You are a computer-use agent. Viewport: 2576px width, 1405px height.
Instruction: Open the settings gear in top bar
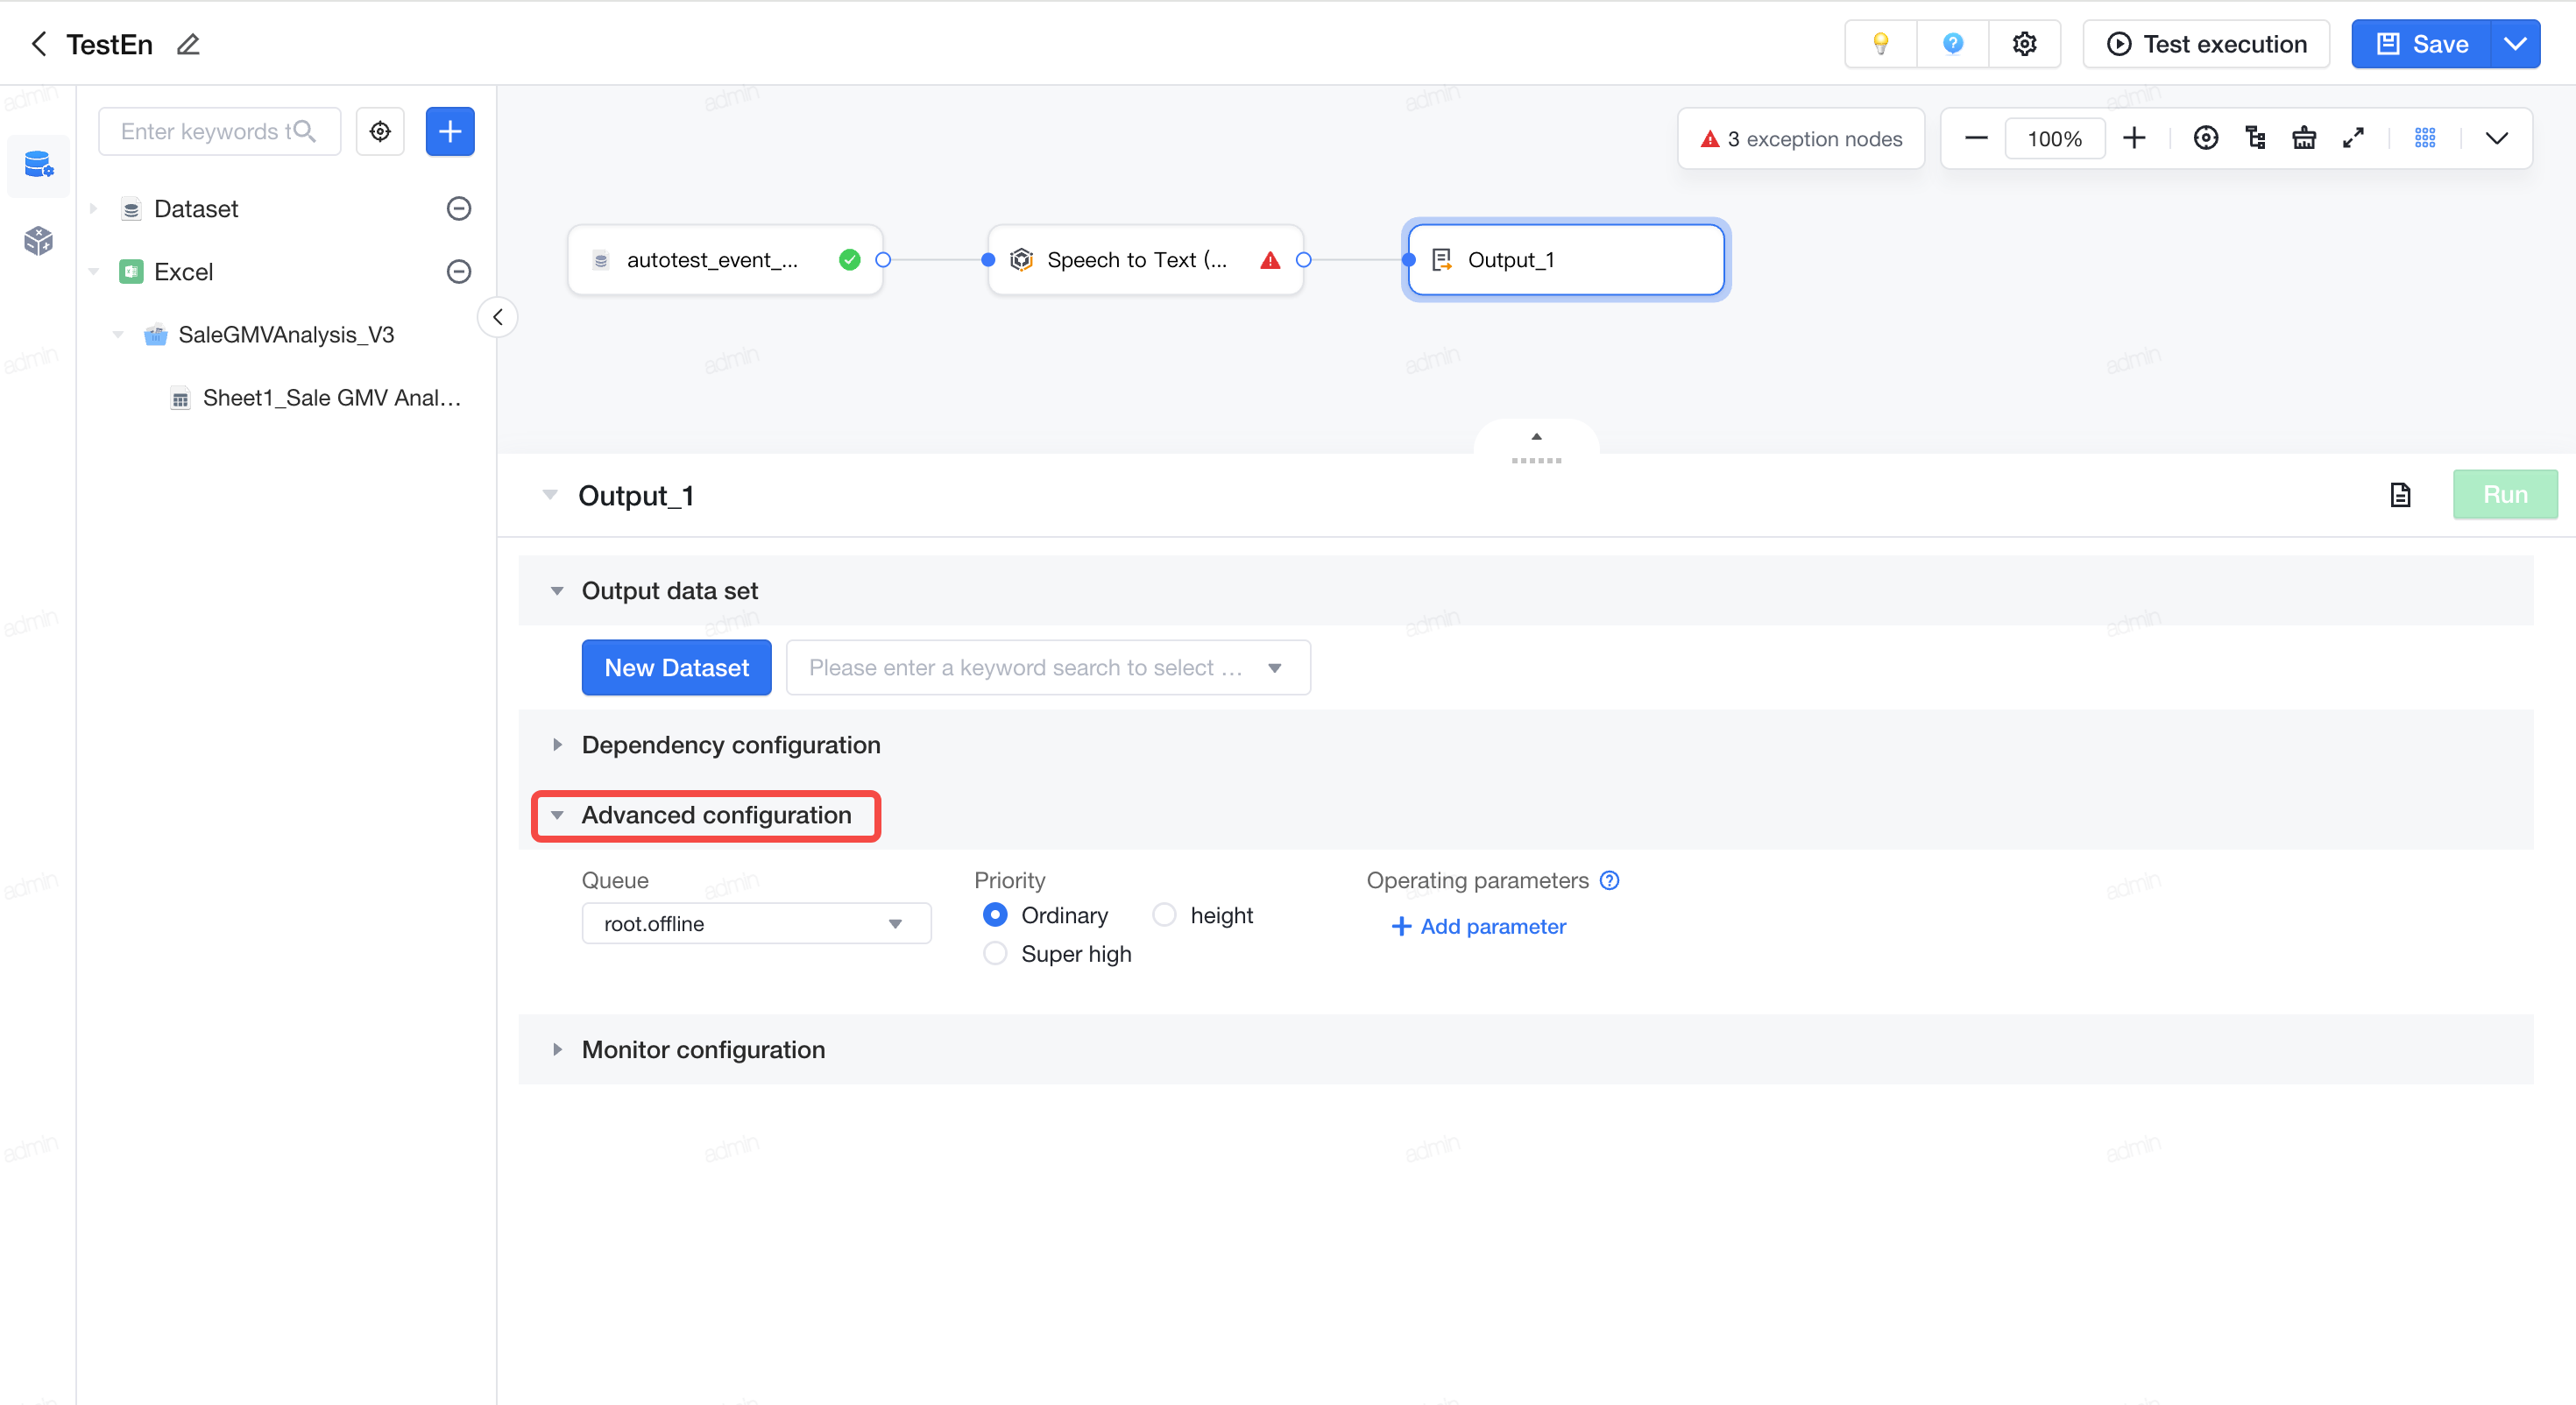(2024, 44)
